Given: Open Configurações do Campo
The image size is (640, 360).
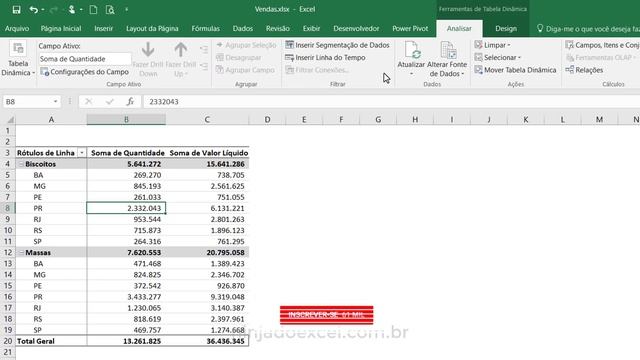Looking at the screenshot, I should (x=84, y=72).
